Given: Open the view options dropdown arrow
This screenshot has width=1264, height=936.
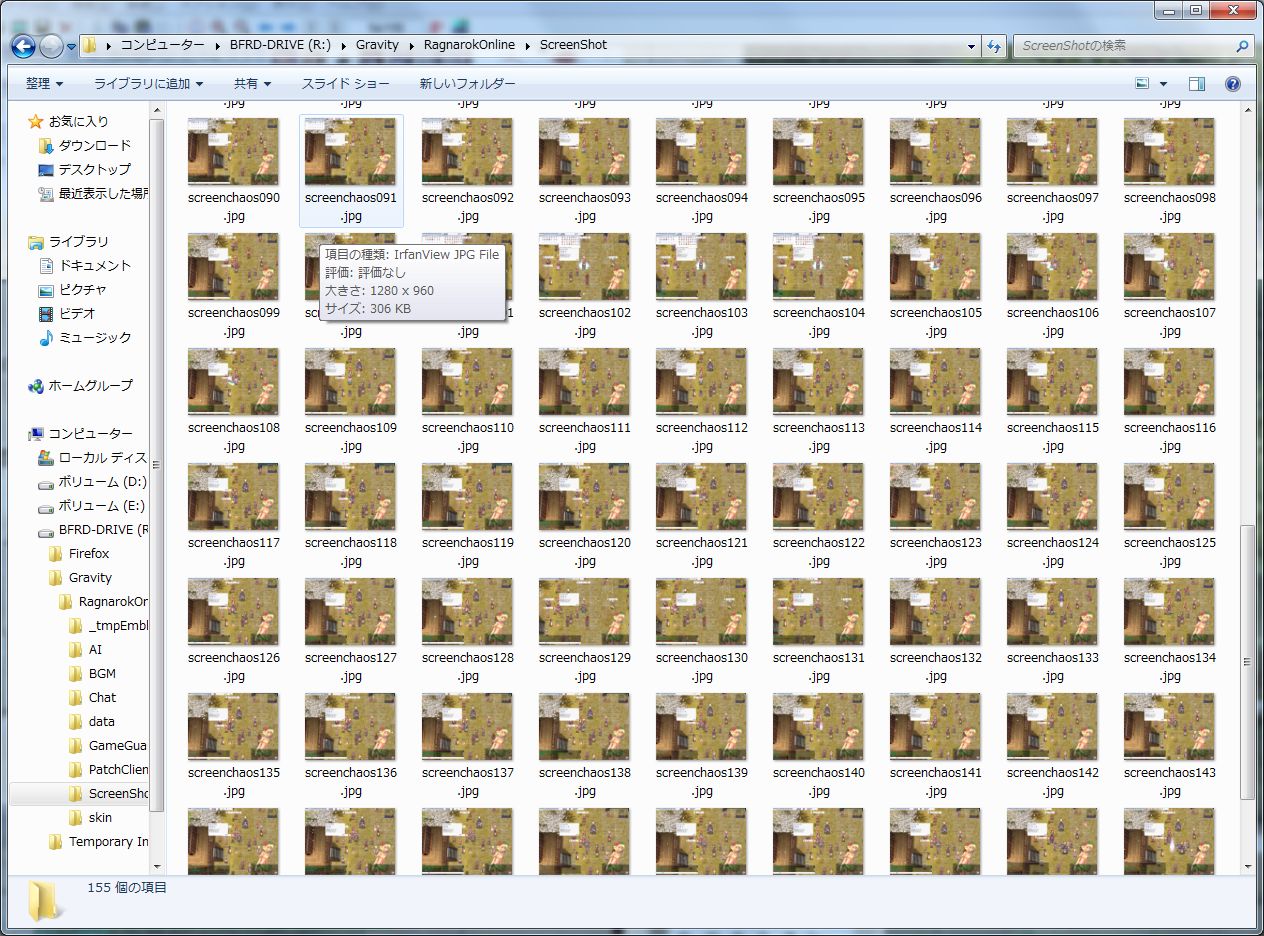Looking at the screenshot, I should click(1163, 84).
